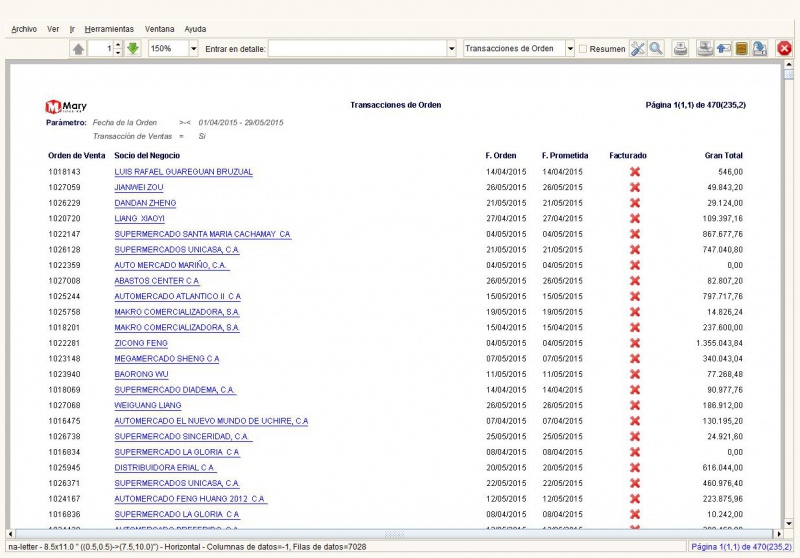This screenshot has height=558, width=800.
Task: Click date range parameter 01/04/2015 - 29/05/2015
Action: tap(241, 122)
